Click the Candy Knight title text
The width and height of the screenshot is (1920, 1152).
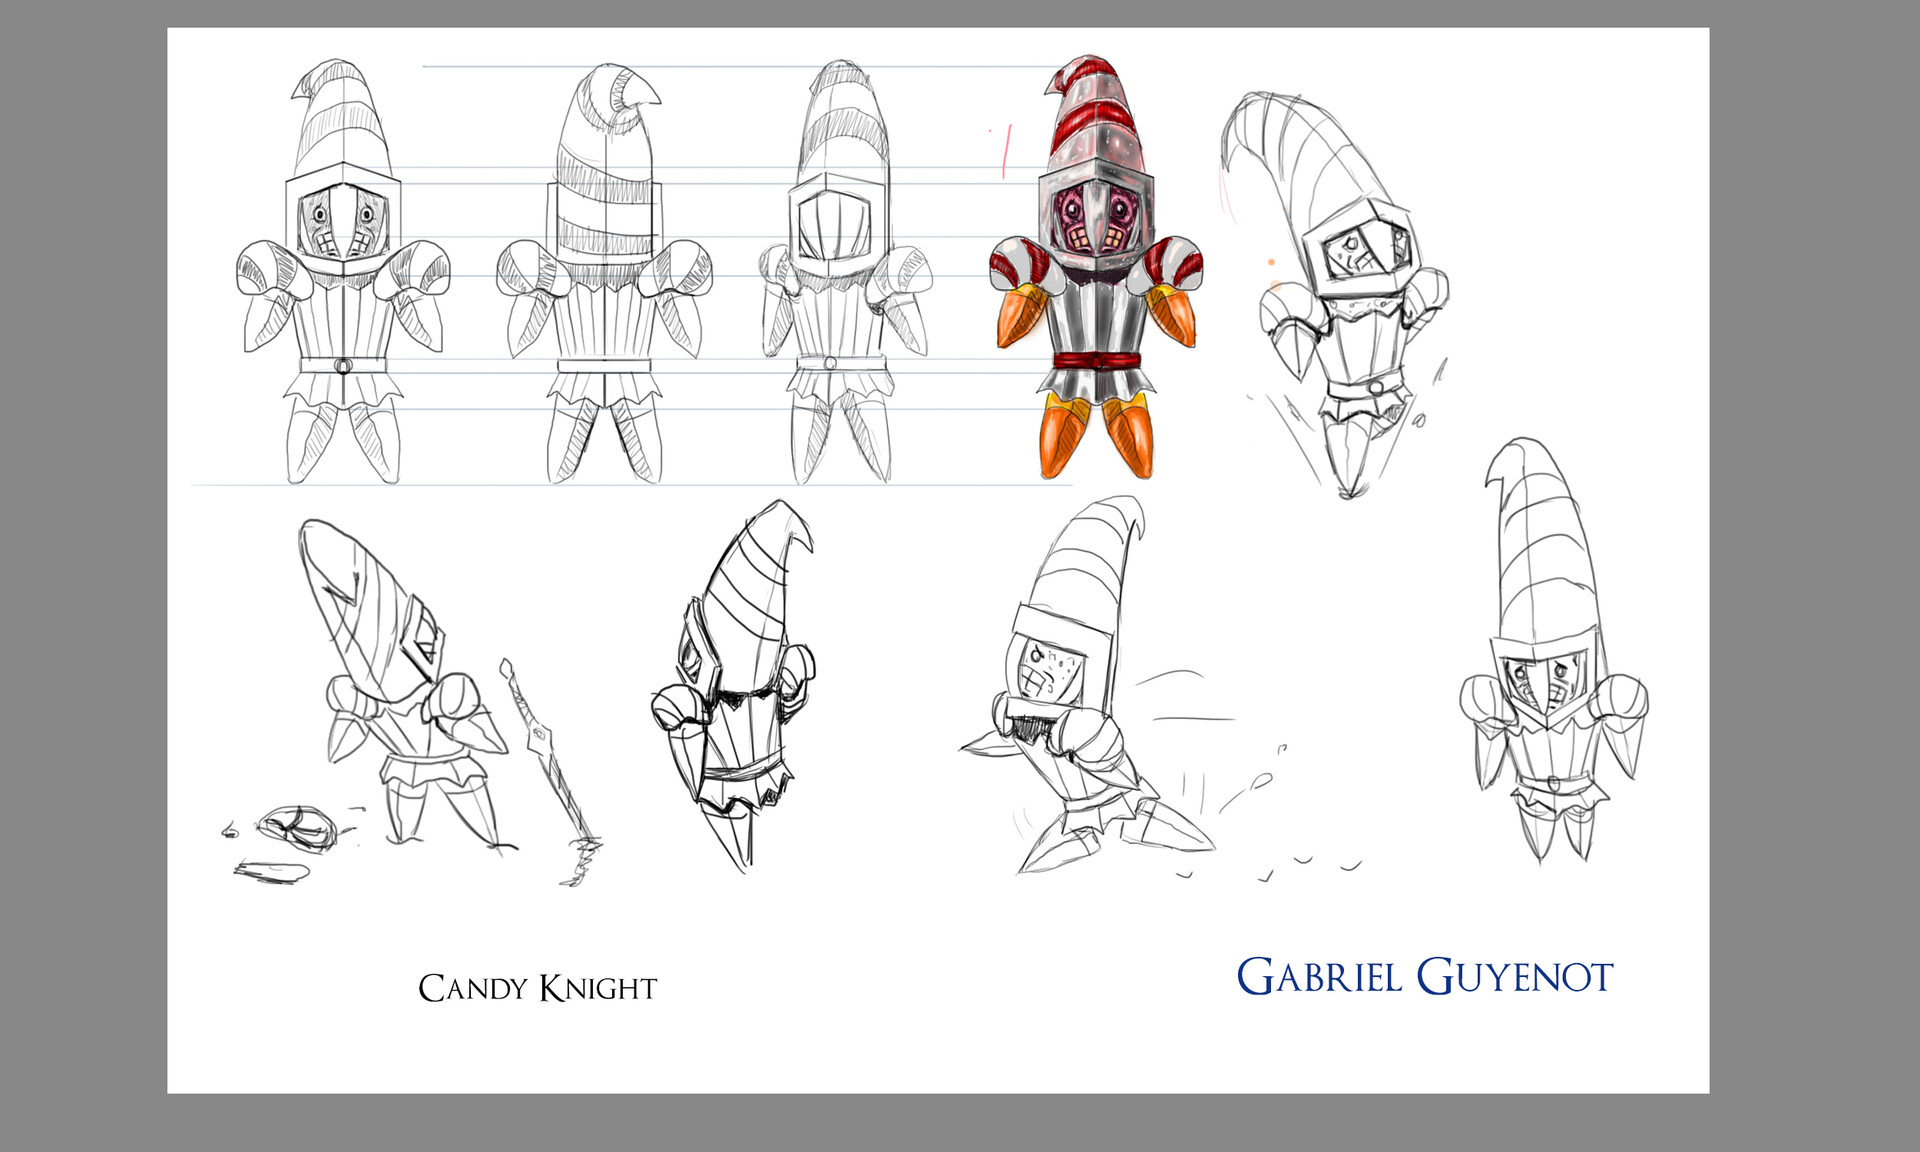pyautogui.click(x=541, y=988)
